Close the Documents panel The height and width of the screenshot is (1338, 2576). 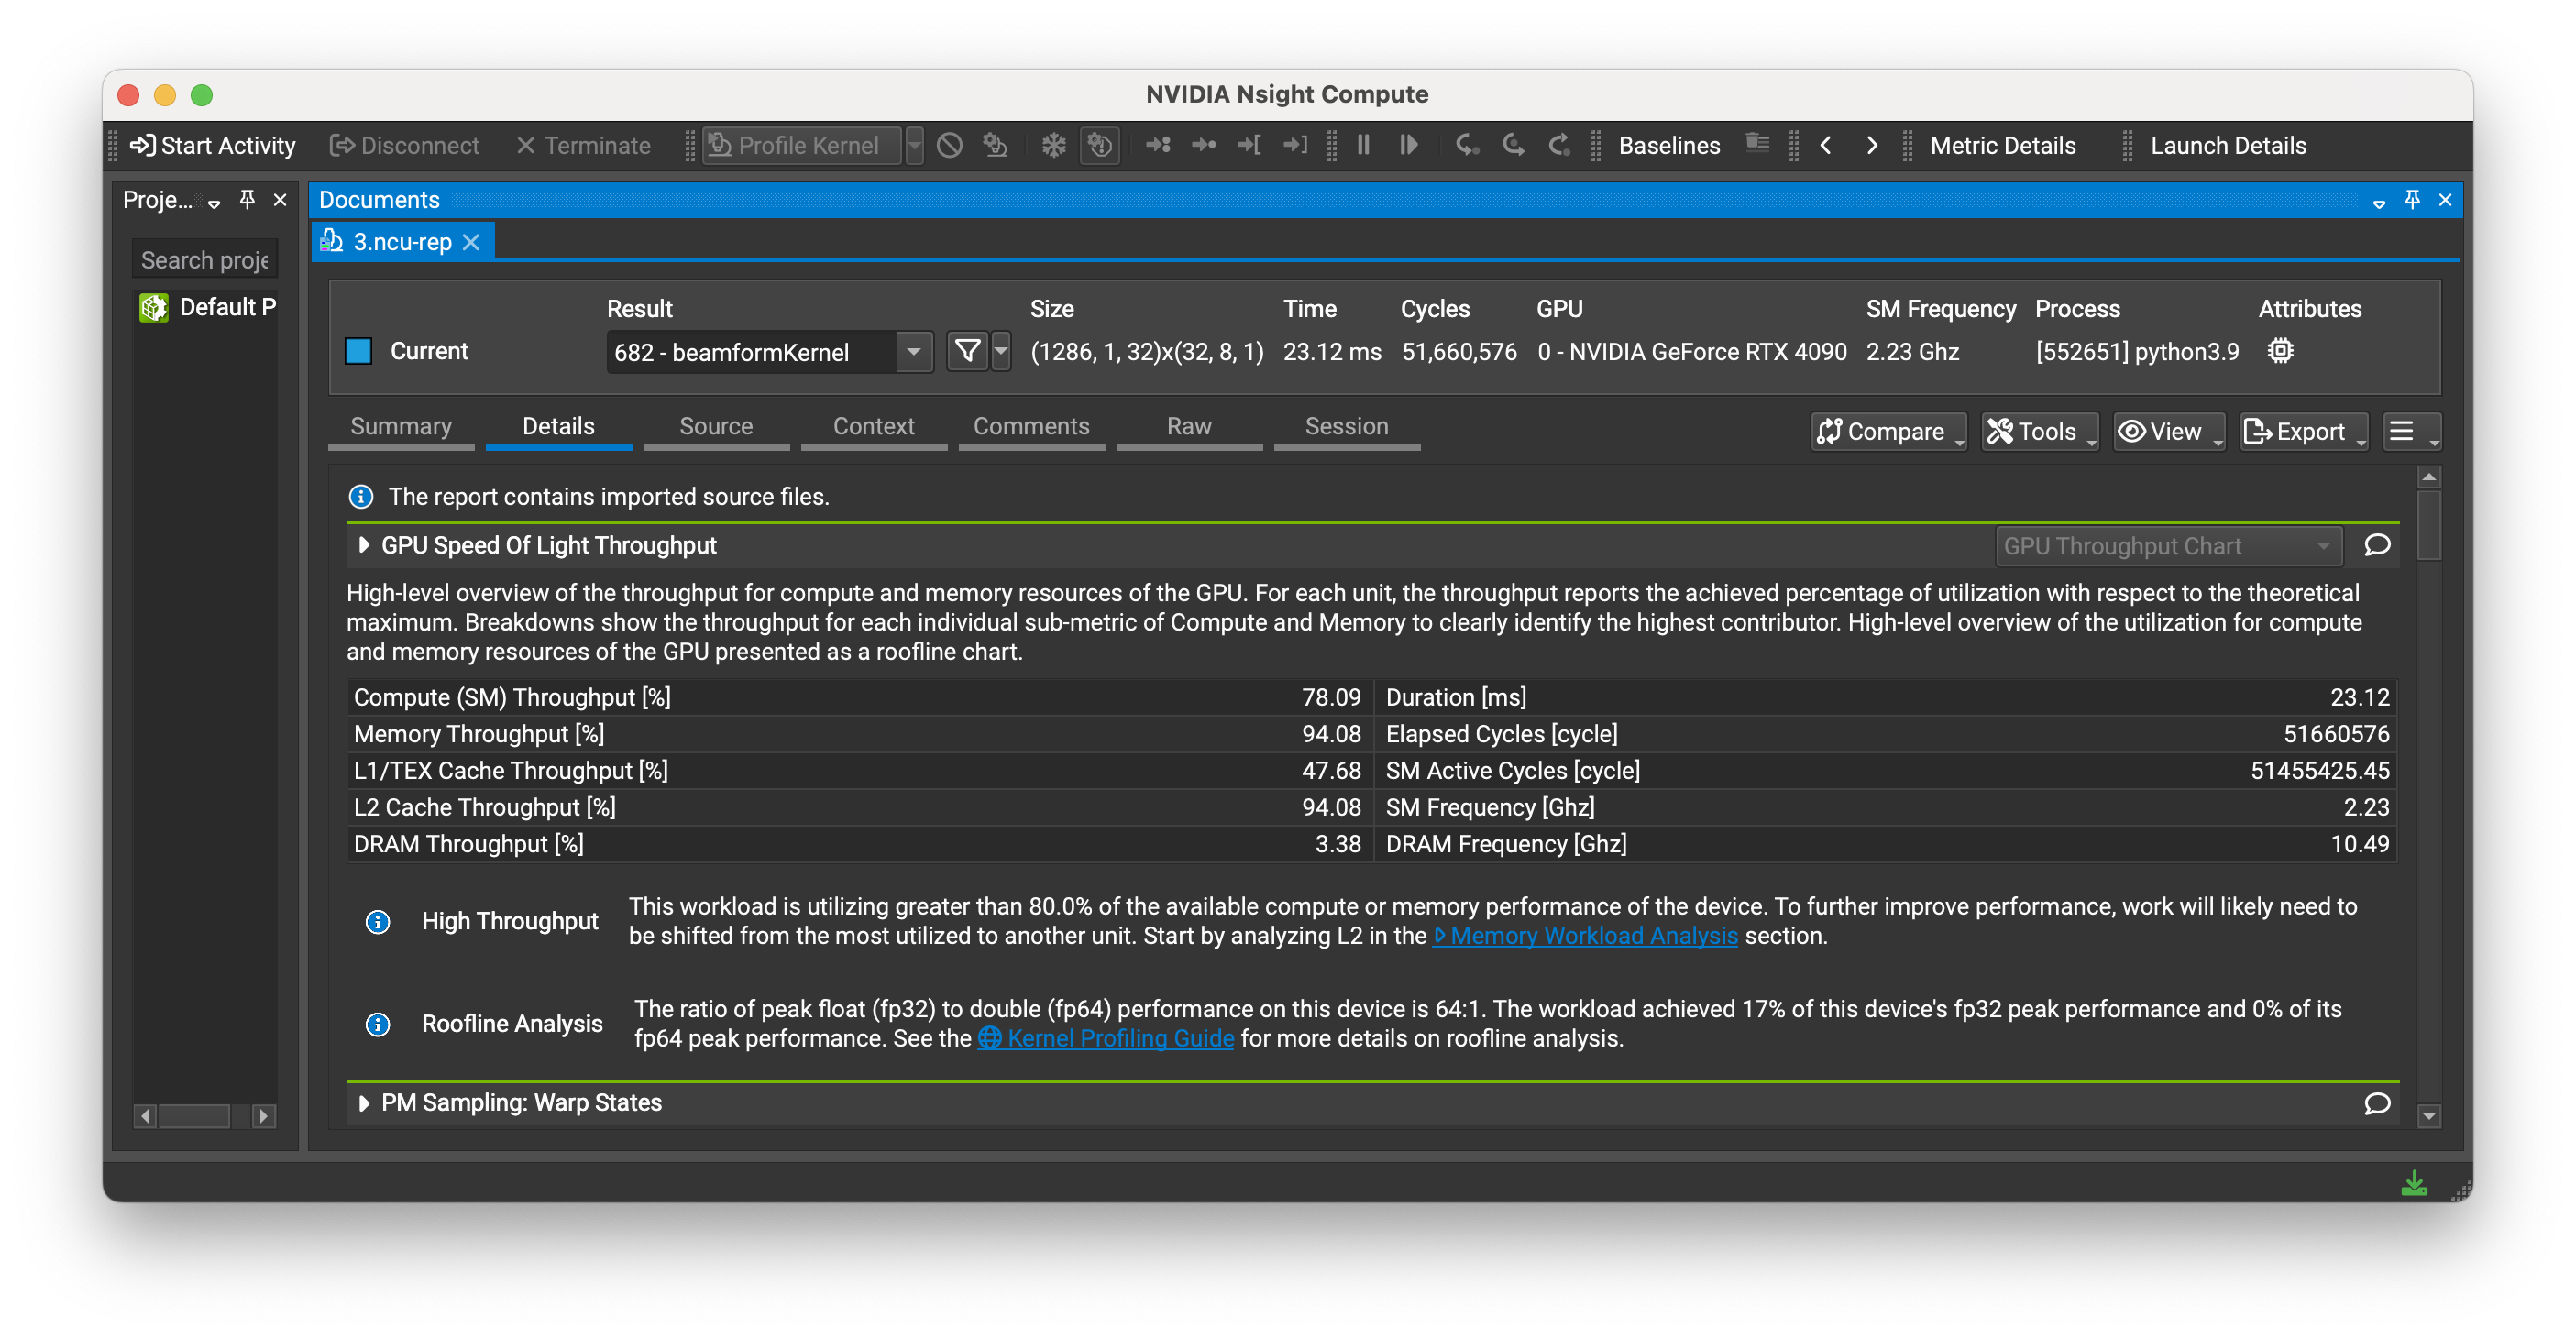pyautogui.click(x=2445, y=200)
